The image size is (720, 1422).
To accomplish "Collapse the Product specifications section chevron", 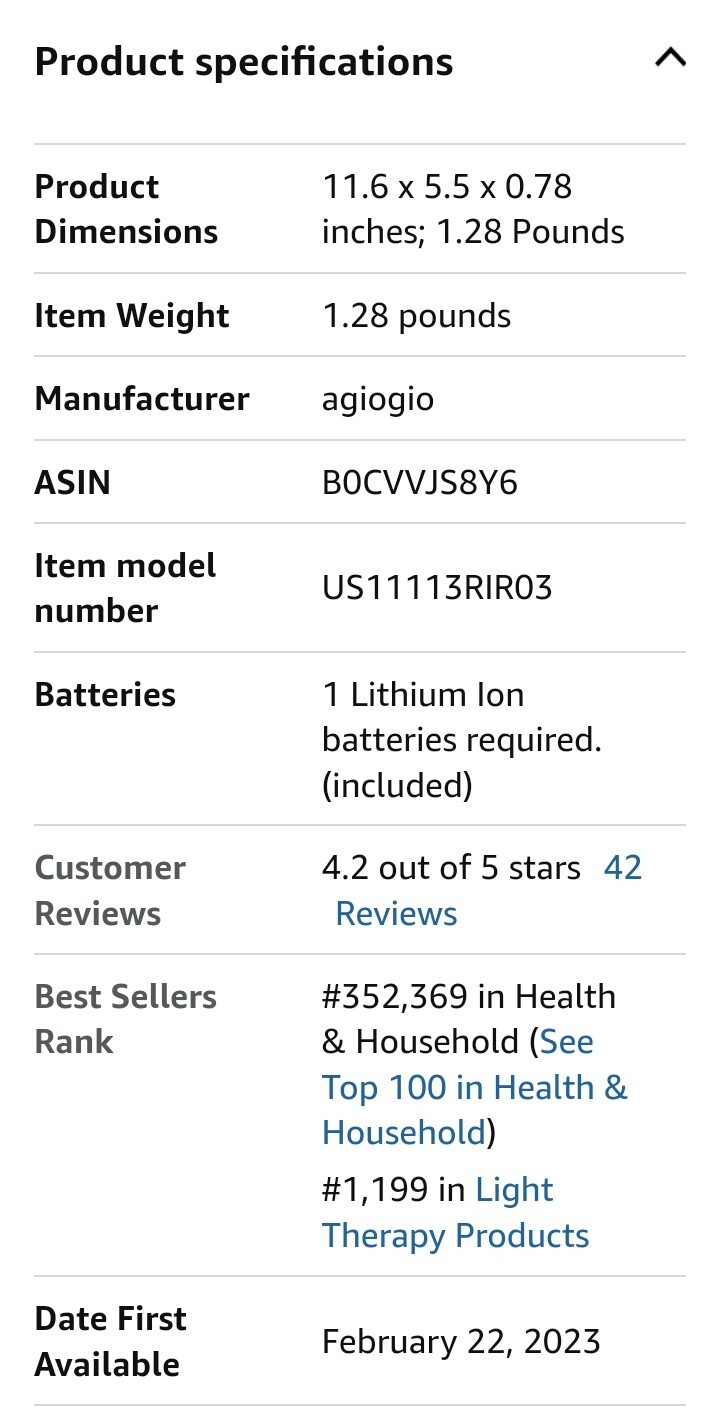I will pos(670,58).
